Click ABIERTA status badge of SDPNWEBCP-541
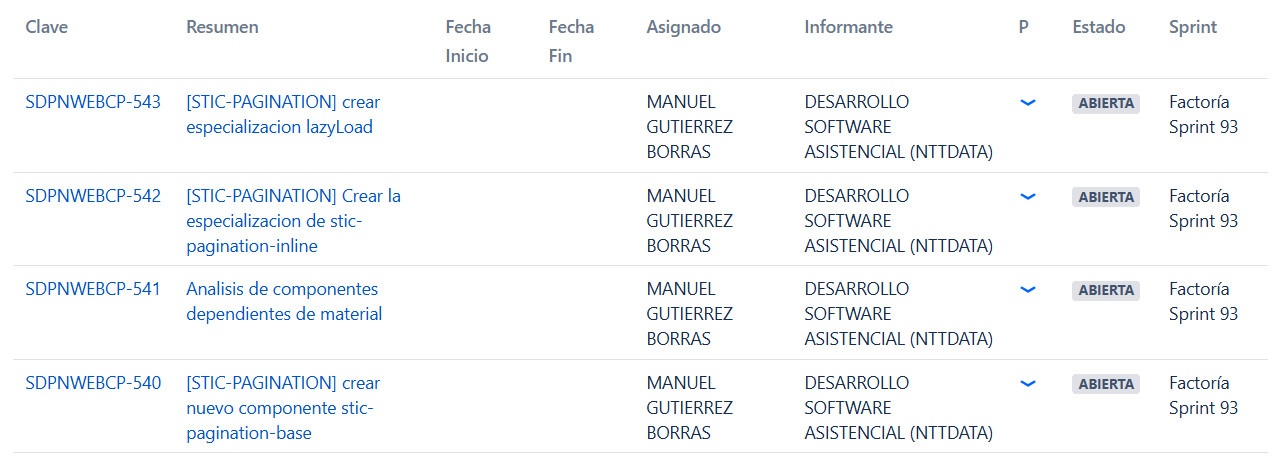Screen dimensions: 1285x461 (x=1106, y=291)
